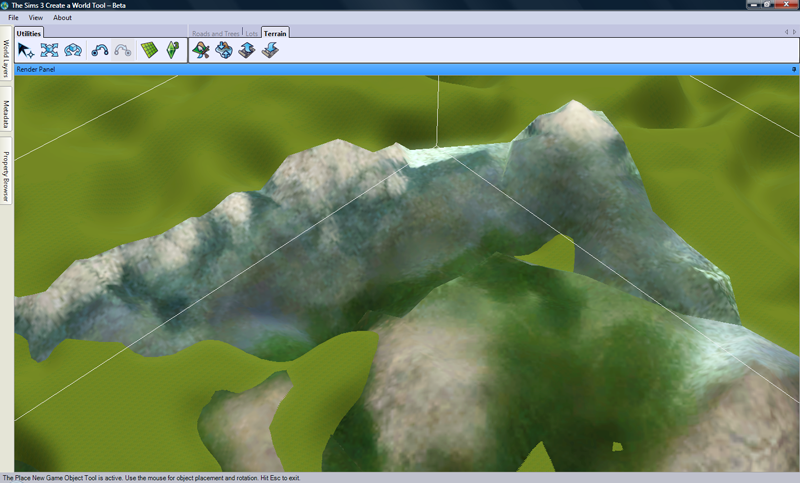The height and width of the screenshot is (483, 800).
Task: Open the File menu
Action: tap(13, 17)
